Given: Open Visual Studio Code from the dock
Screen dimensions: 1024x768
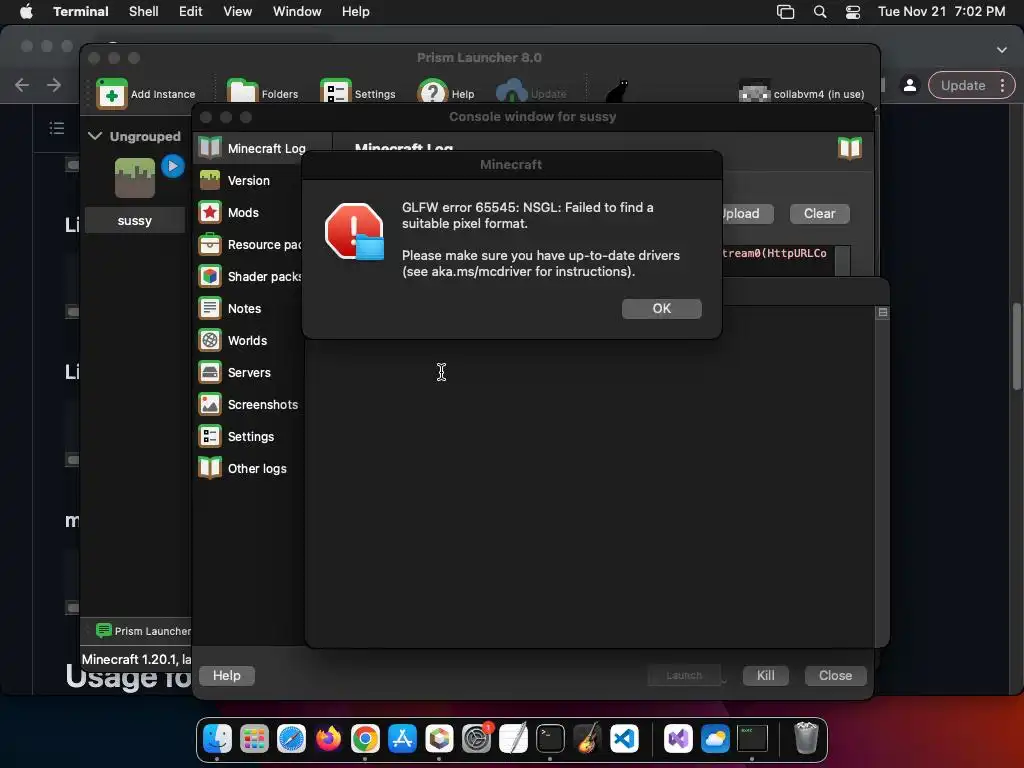Looking at the screenshot, I should pyautogui.click(x=624, y=739).
